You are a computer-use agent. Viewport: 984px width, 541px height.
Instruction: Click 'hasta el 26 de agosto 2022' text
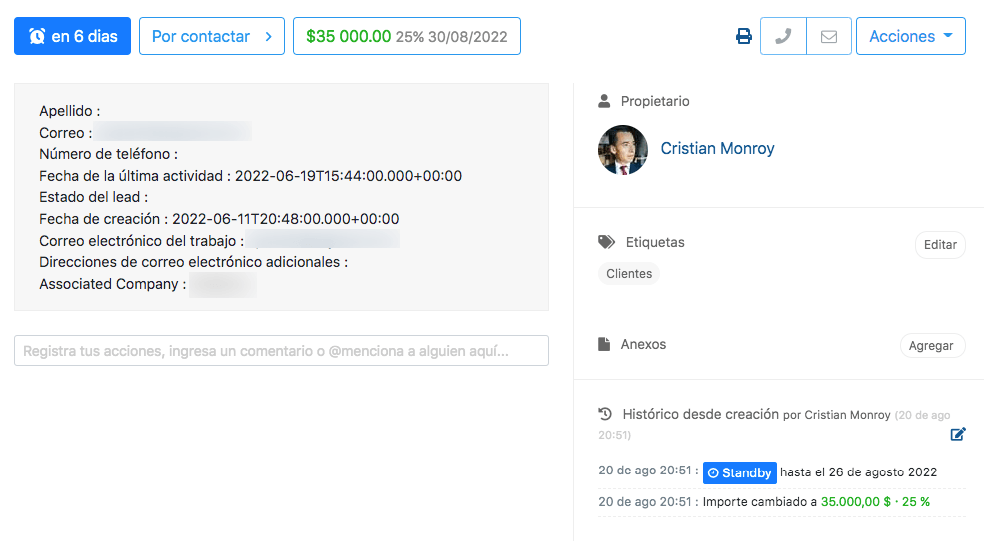(x=858, y=472)
